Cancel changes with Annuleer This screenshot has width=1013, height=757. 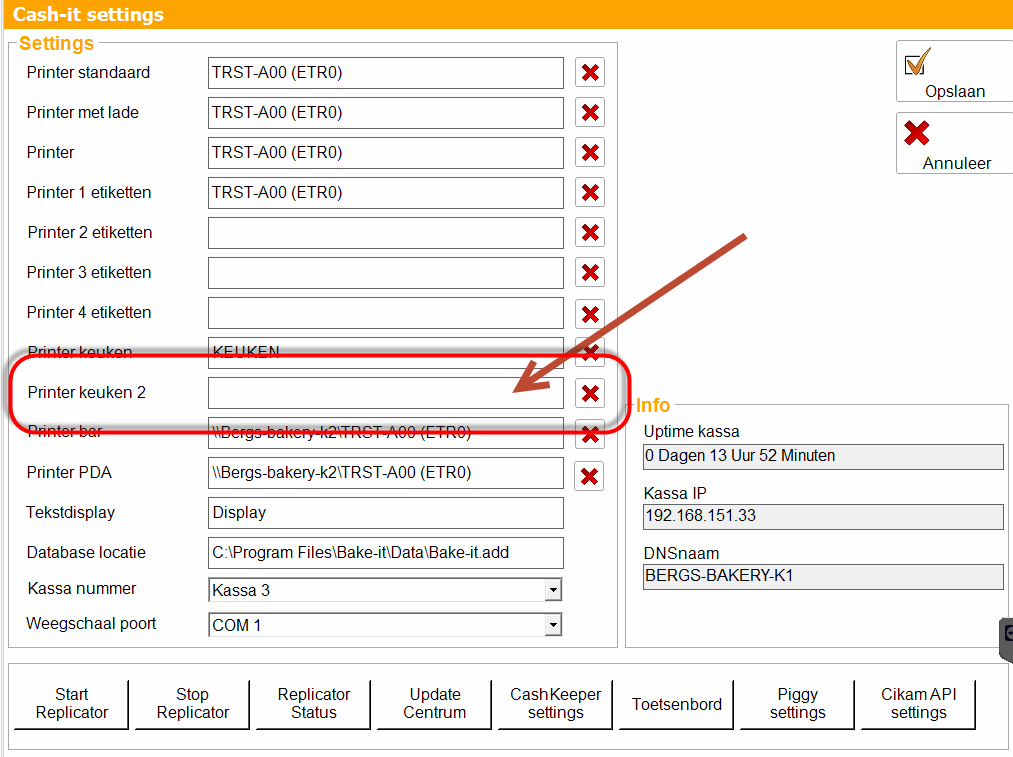(954, 143)
